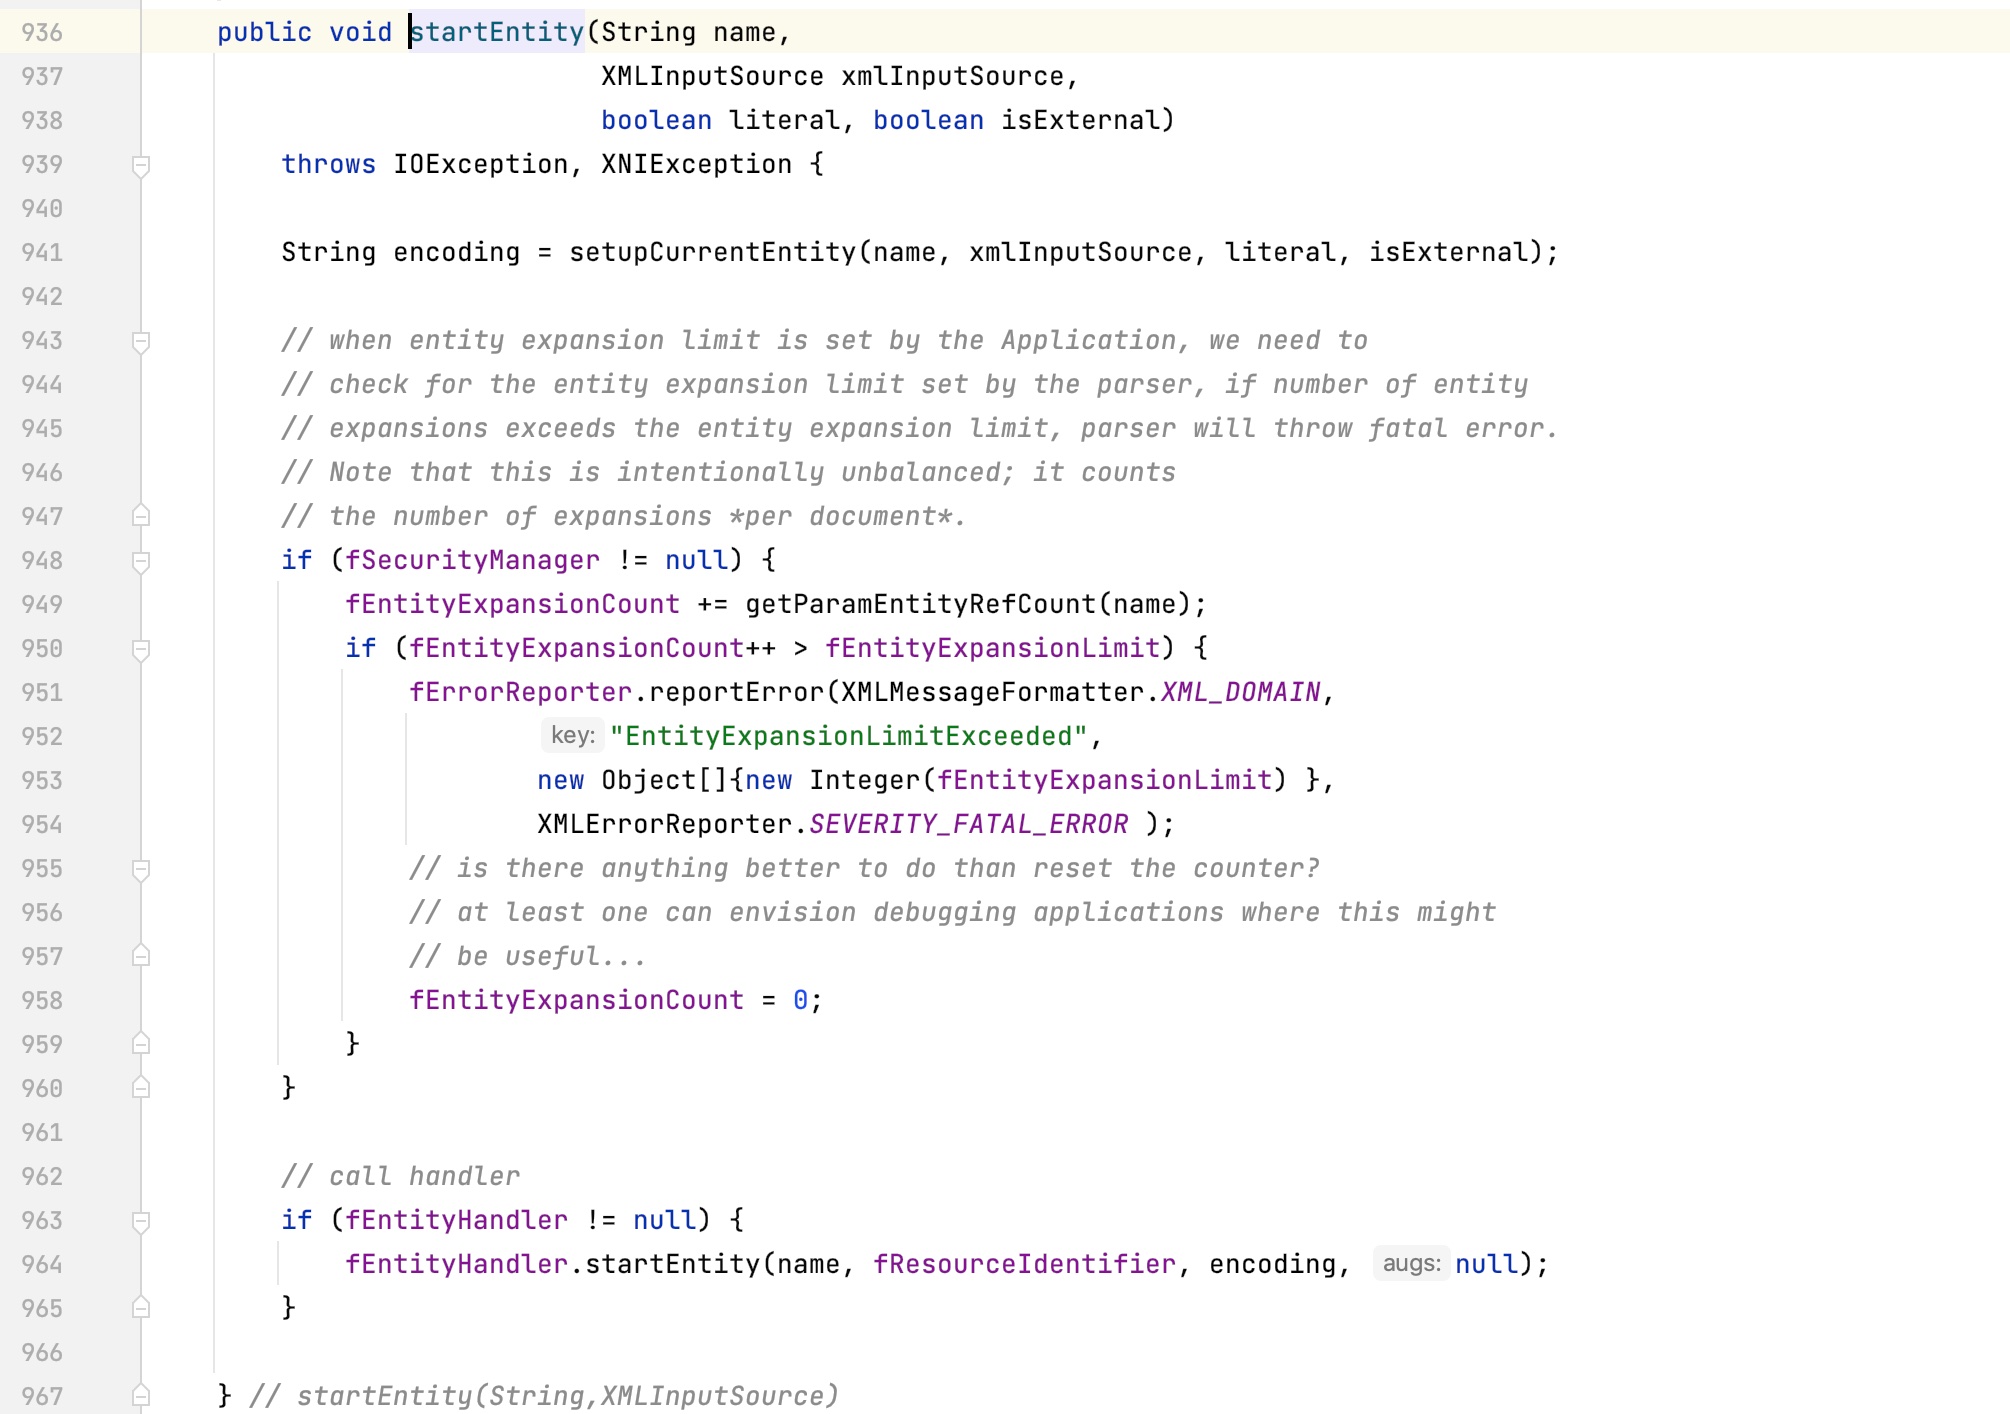This screenshot has width=2010, height=1414.
Task: Toggle the fold end marker on line 959
Action: pyautogui.click(x=141, y=1044)
